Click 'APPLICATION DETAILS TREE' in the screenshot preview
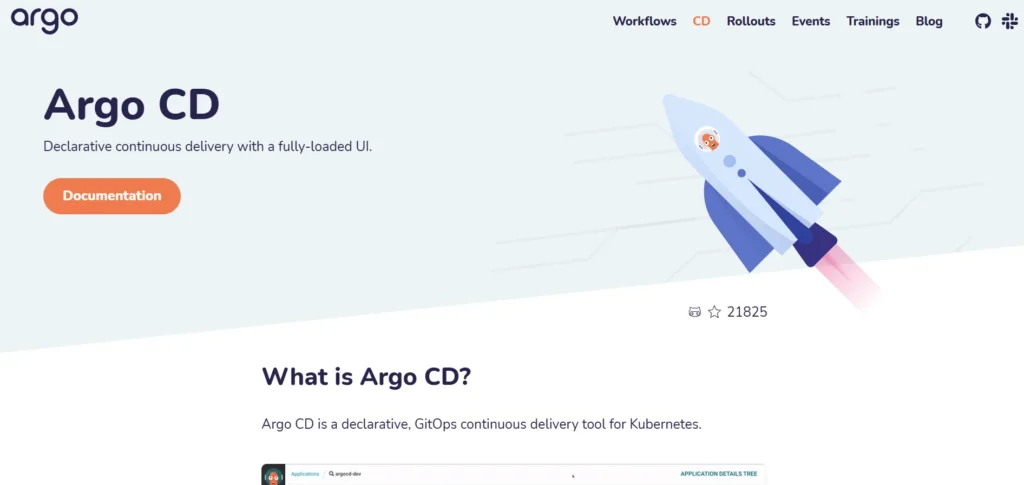The image size is (1024, 485). [x=718, y=474]
